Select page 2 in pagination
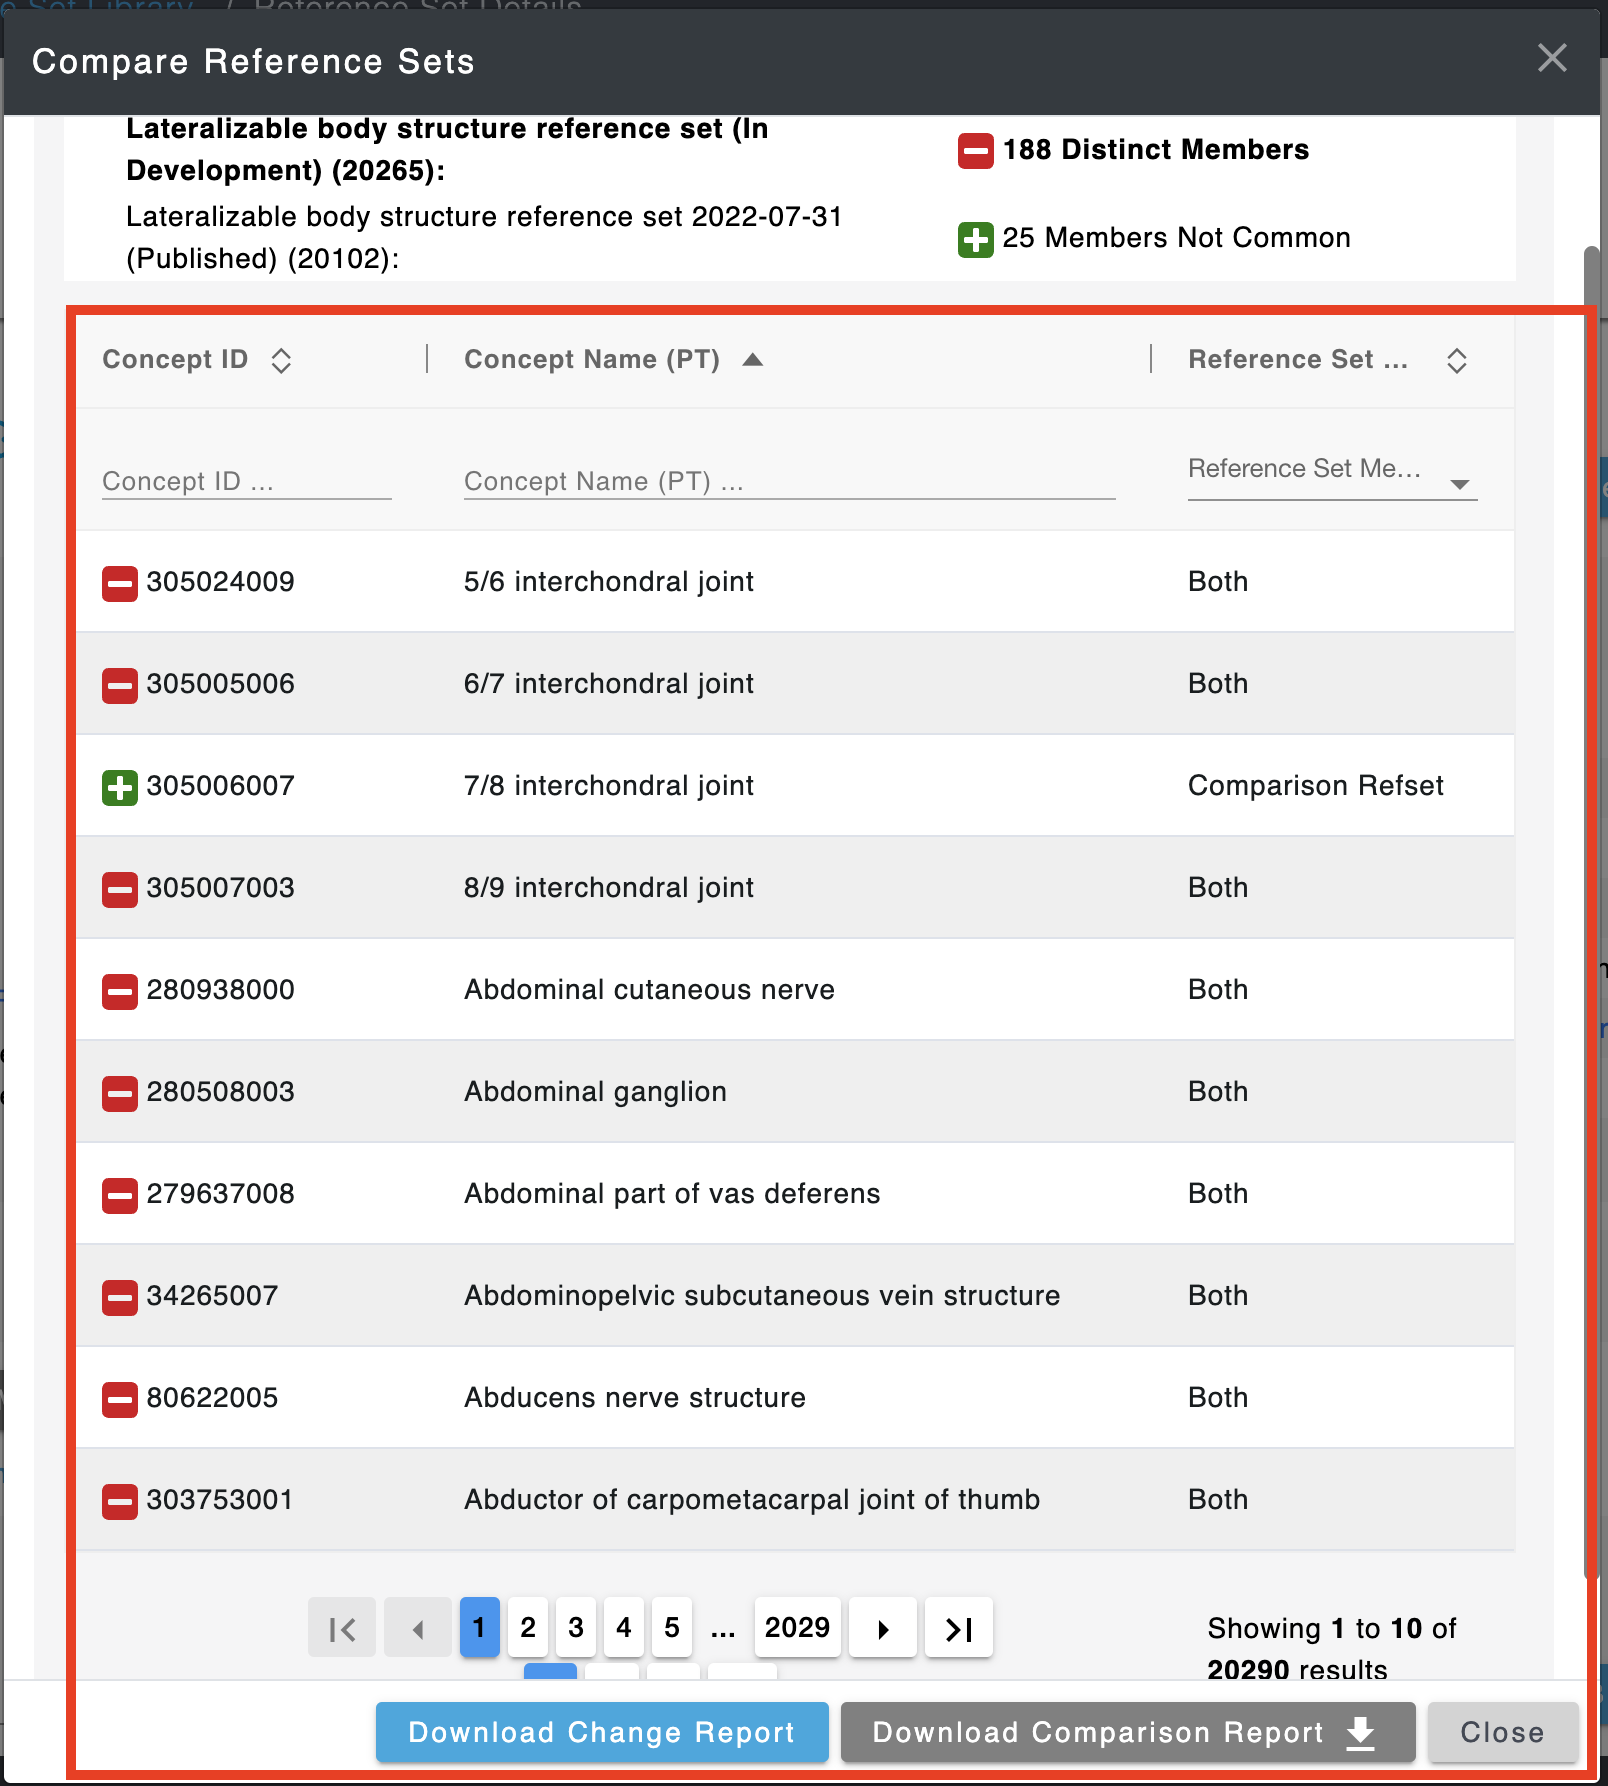 528,1628
